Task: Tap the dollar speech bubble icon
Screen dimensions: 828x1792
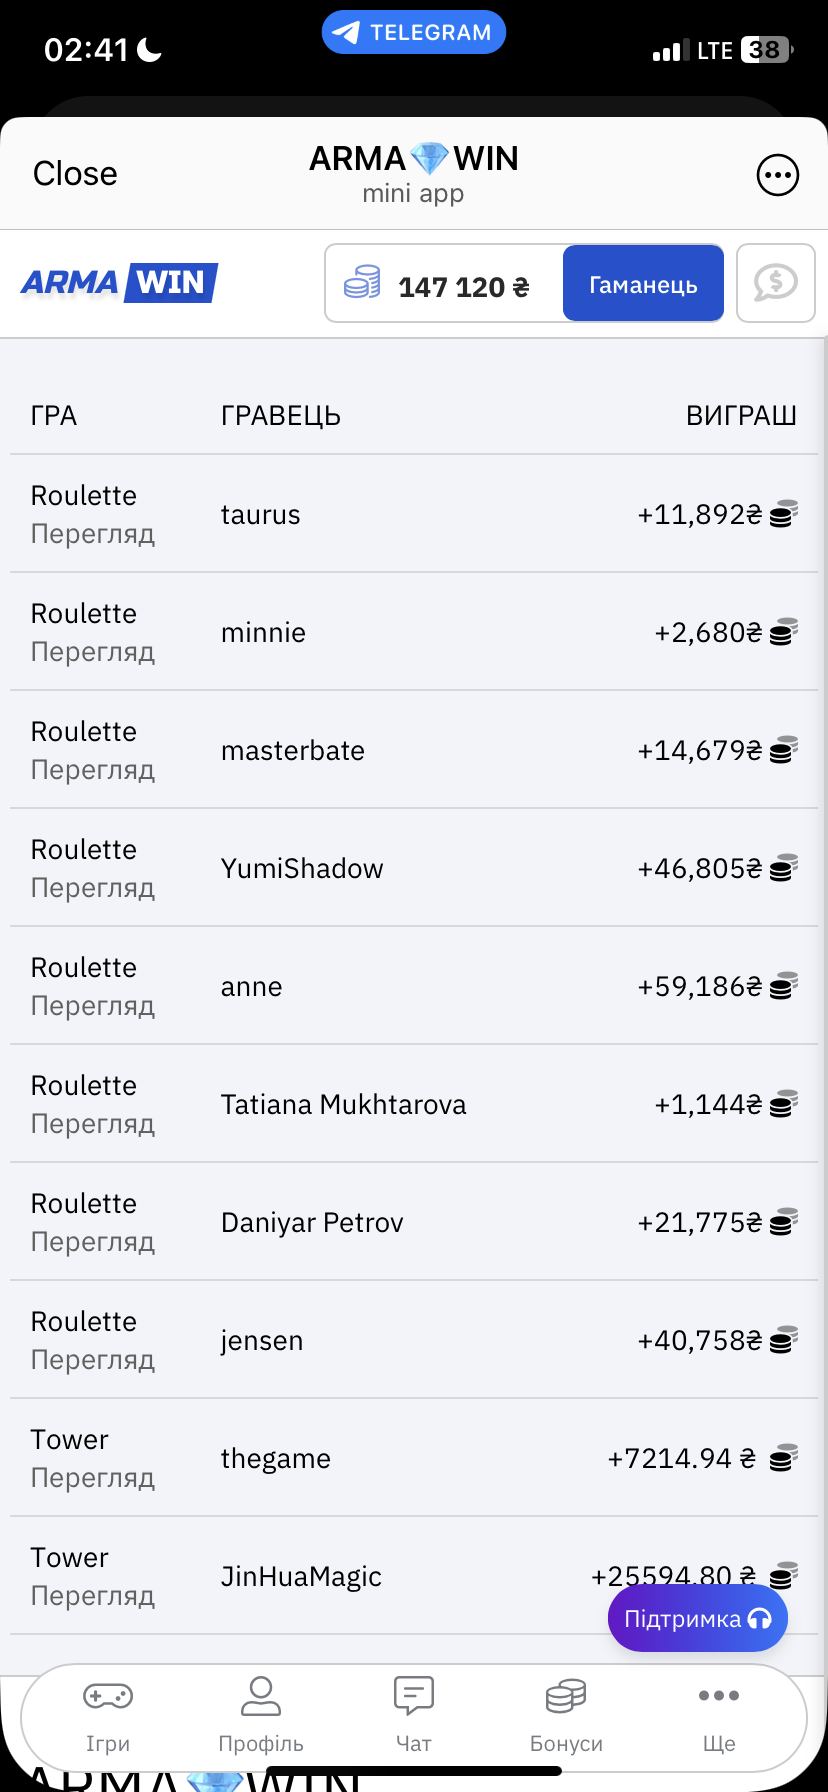Action: [x=775, y=283]
